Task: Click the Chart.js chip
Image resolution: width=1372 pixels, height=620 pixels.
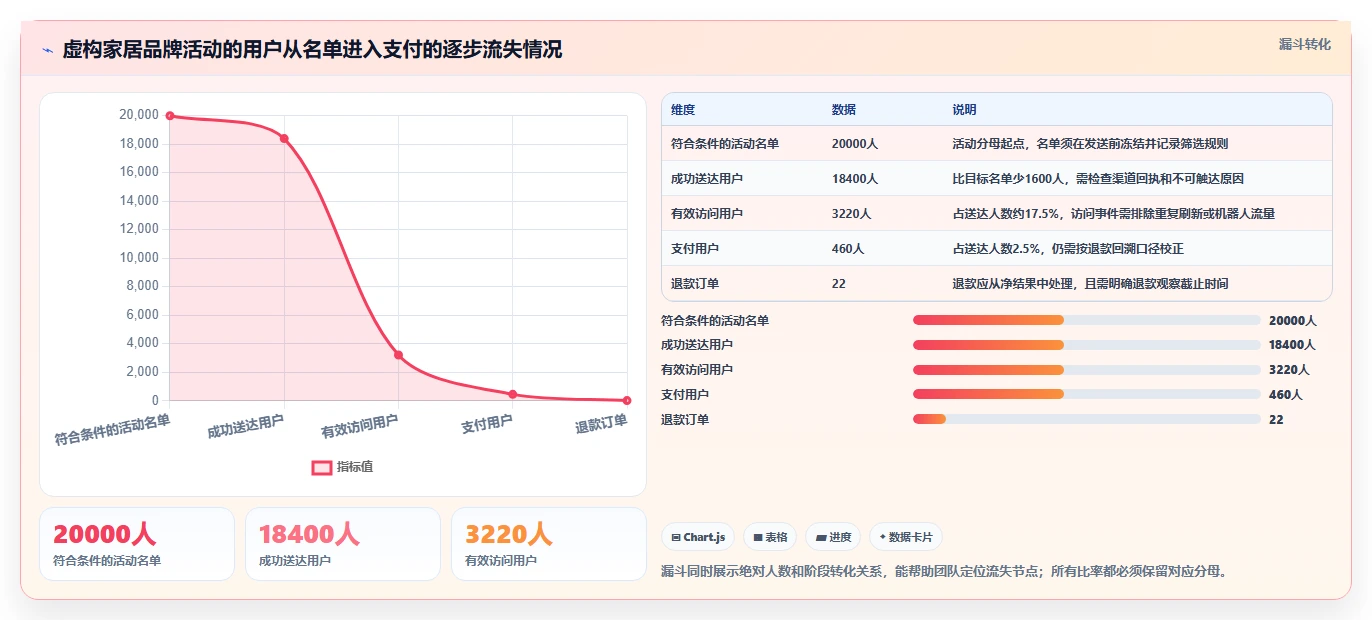Action: [698, 537]
